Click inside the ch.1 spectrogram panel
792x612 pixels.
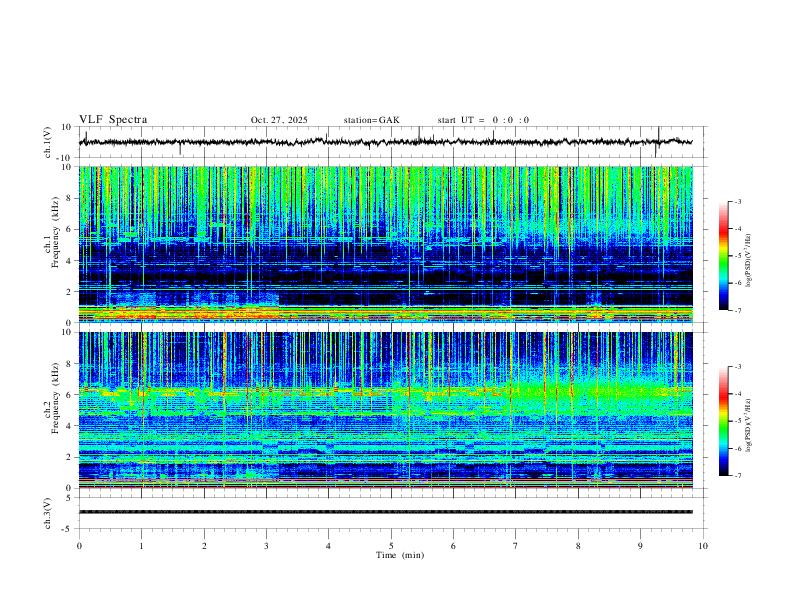386,244
